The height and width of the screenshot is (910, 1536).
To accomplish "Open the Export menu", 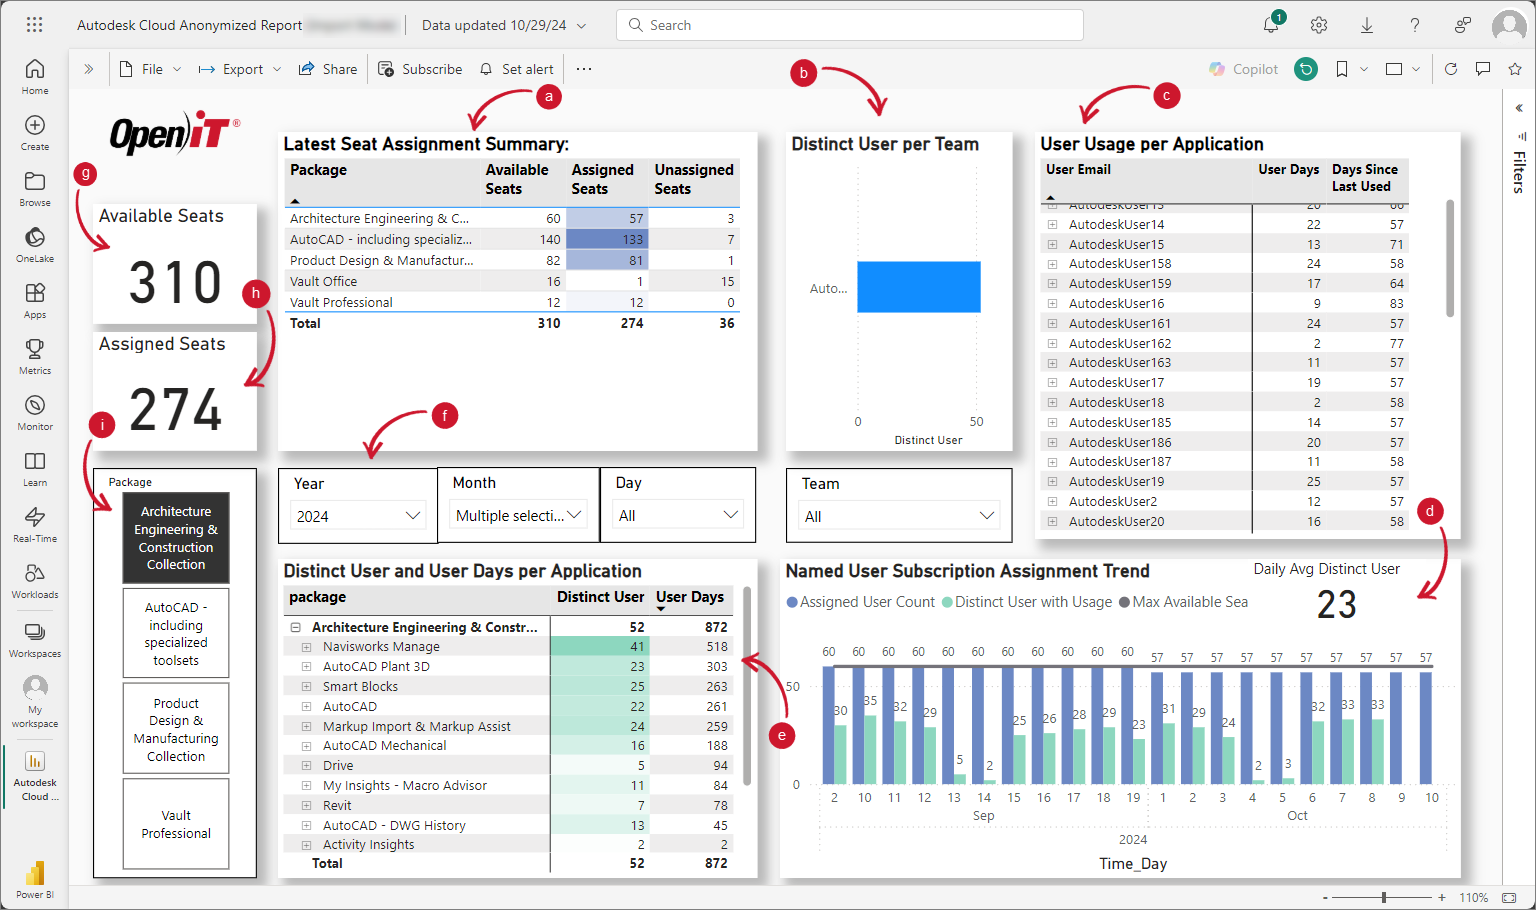I will 240,69.
